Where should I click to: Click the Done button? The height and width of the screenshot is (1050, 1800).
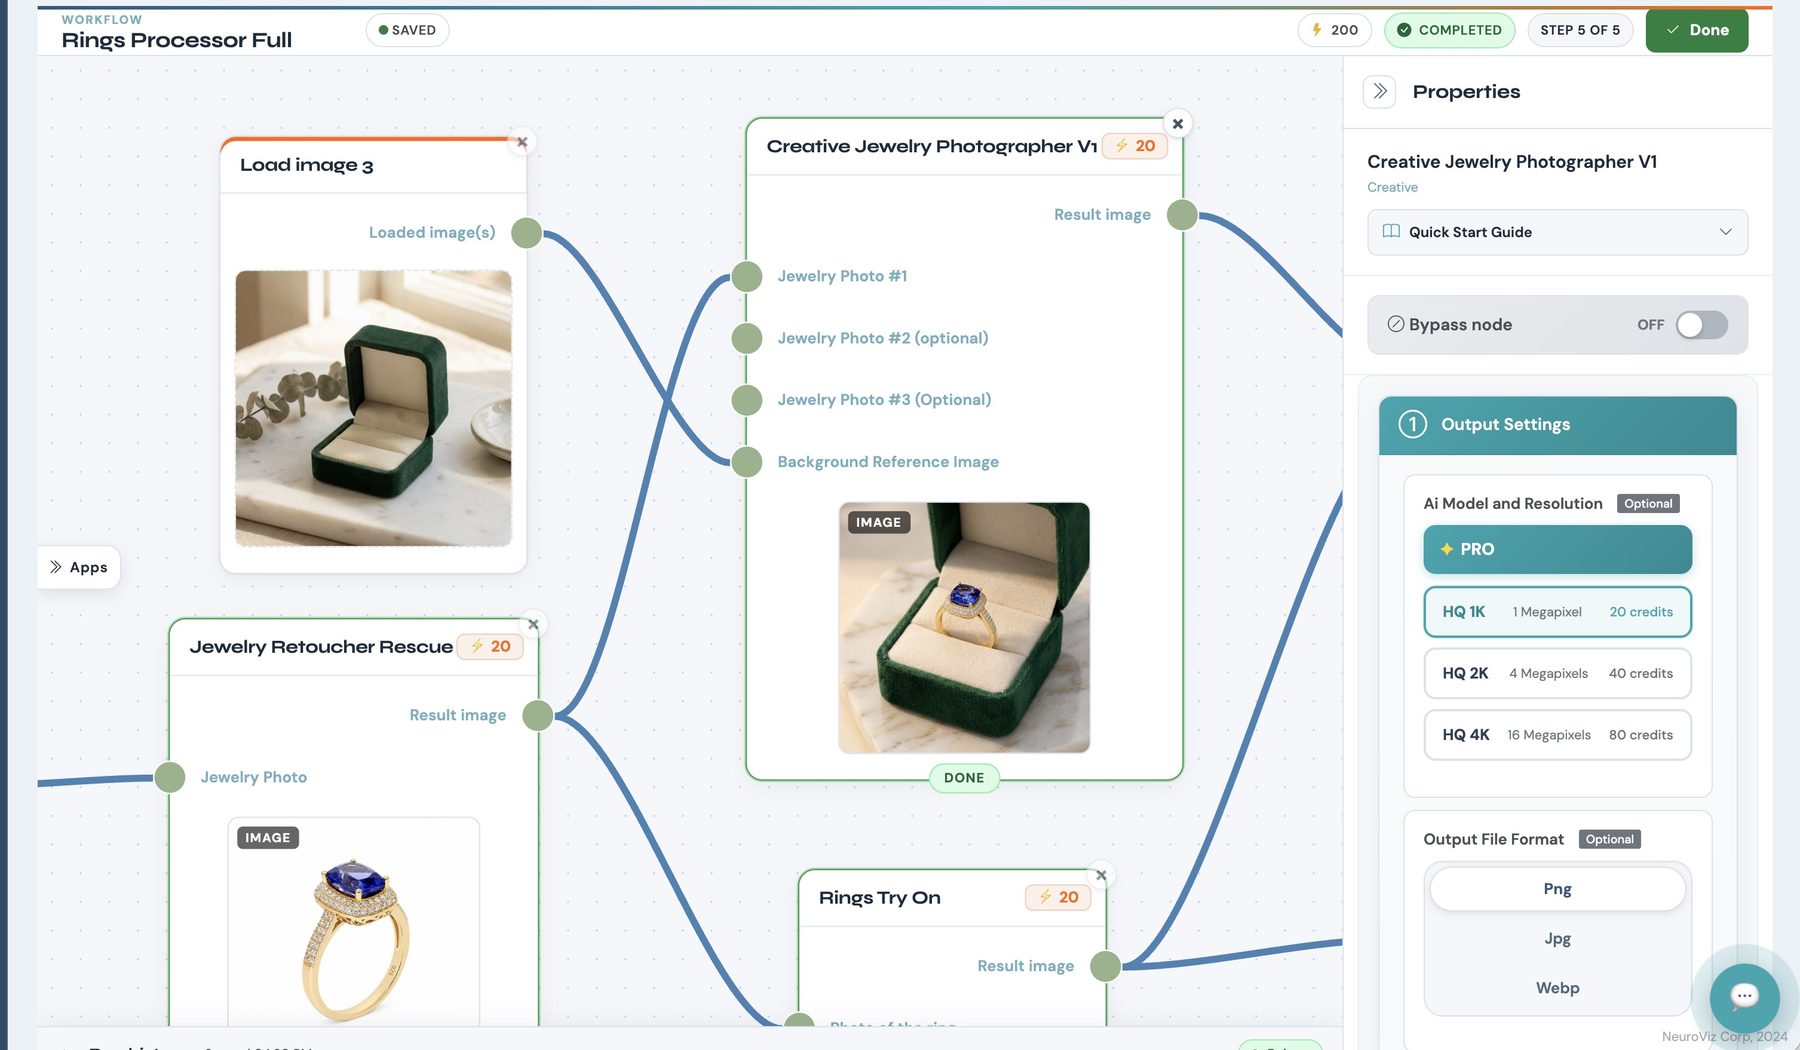[x=1696, y=30]
